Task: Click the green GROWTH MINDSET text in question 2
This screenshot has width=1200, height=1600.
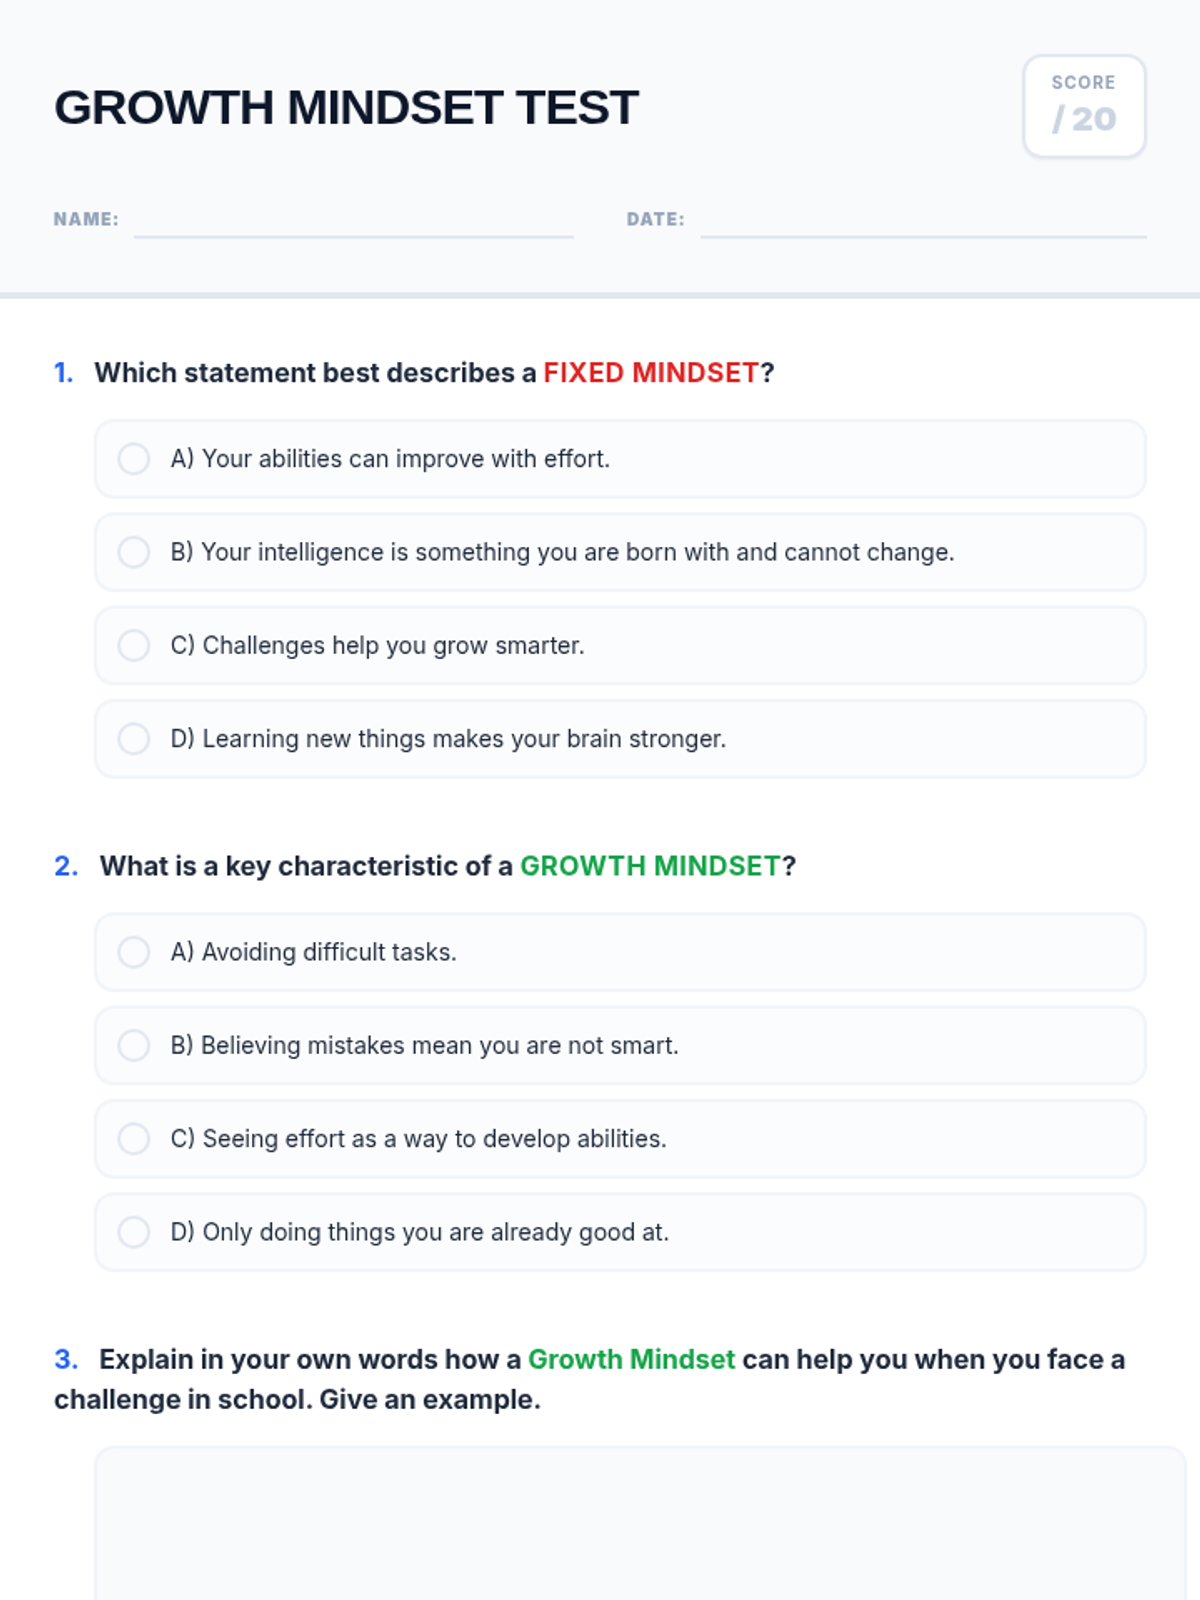Action: [x=650, y=866]
